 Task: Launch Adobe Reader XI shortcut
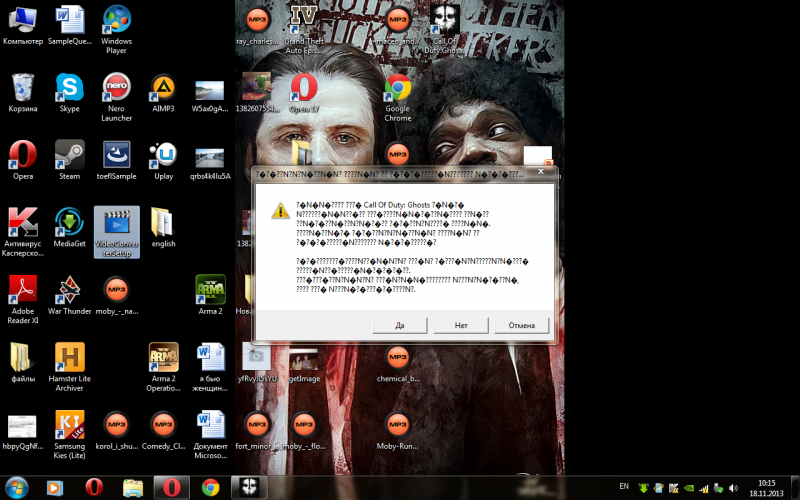click(x=22, y=299)
